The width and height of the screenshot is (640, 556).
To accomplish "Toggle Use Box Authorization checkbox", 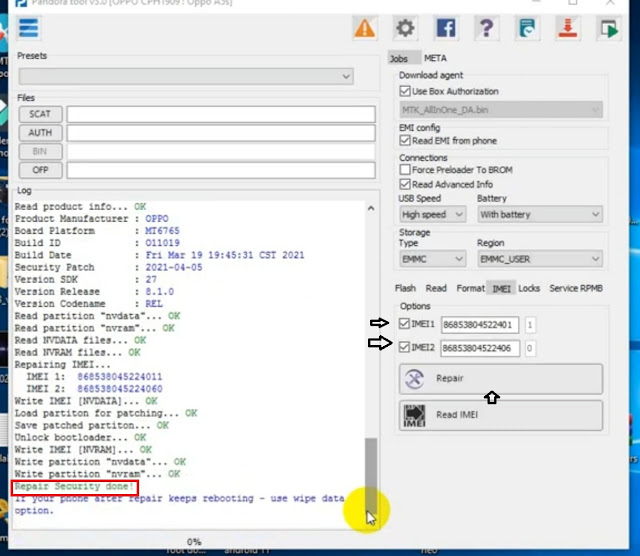I will tap(404, 91).
